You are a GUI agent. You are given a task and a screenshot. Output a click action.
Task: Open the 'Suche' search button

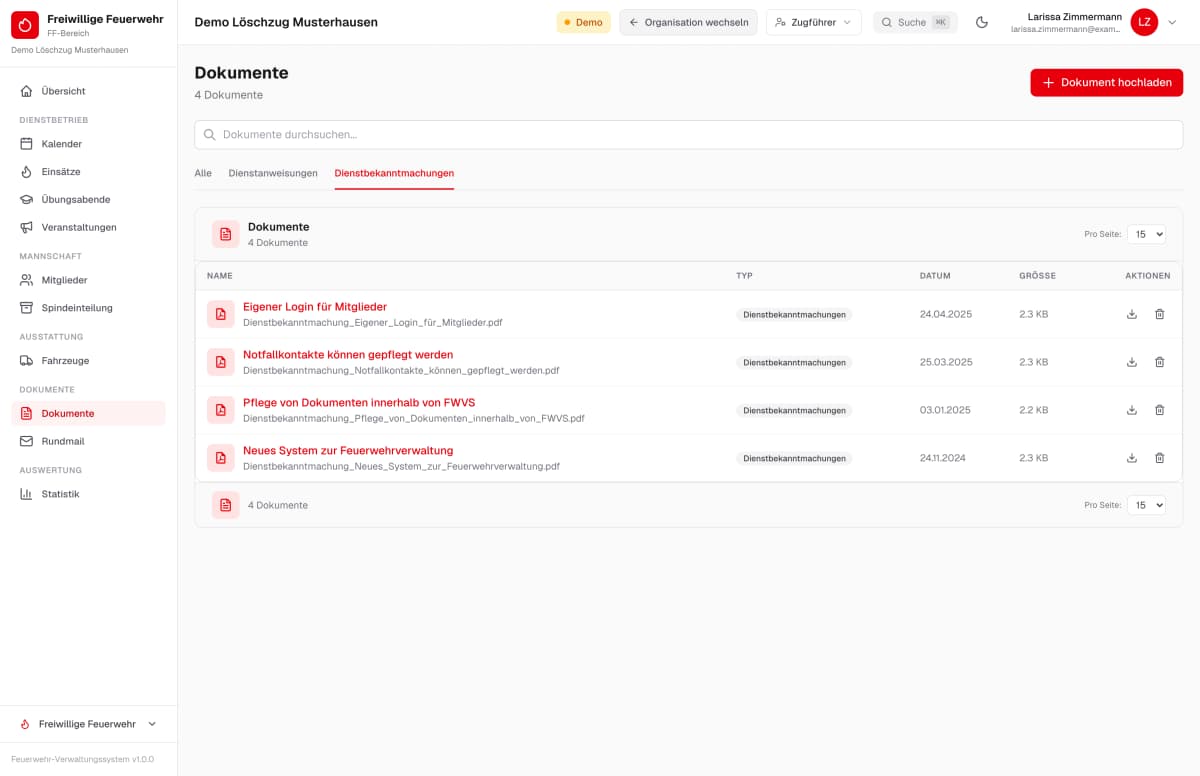(x=915, y=22)
